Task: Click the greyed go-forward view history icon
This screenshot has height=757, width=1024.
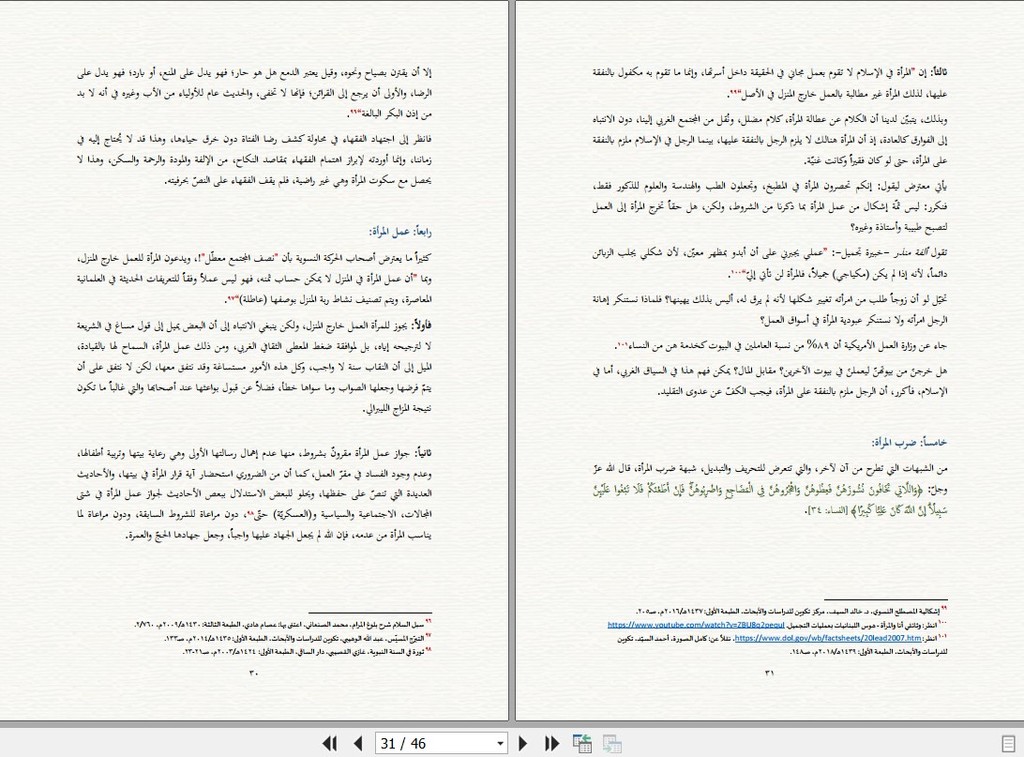Action: (x=612, y=743)
